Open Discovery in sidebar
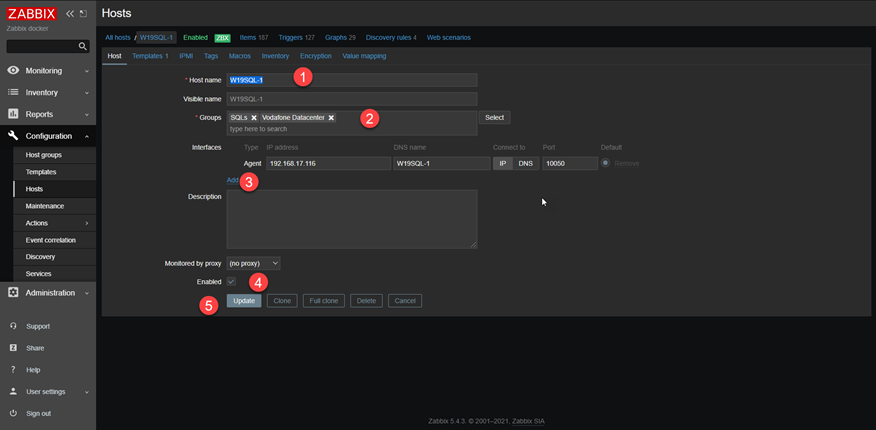The height and width of the screenshot is (430, 876). (x=40, y=257)
